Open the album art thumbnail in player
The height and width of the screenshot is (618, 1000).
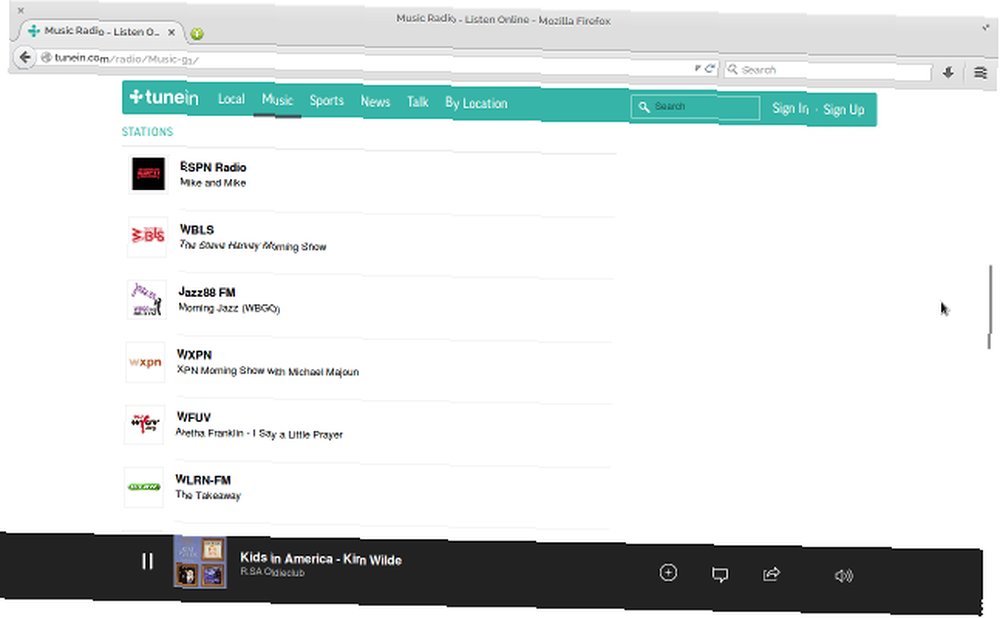[x=200, y=562]
